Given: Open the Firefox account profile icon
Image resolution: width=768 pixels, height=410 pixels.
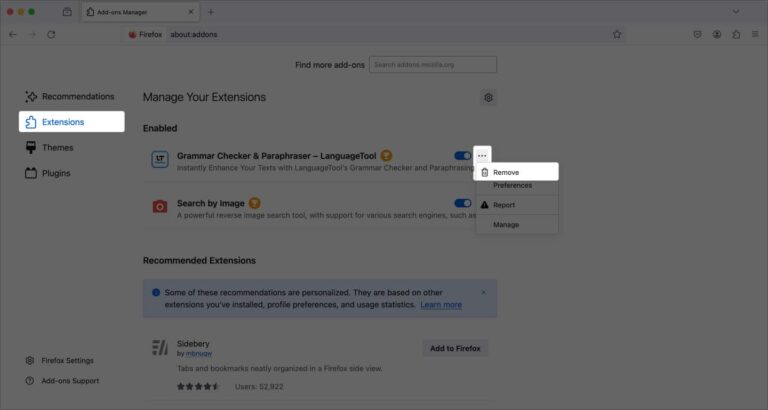Looking at the screenshot, I should 717,34.
